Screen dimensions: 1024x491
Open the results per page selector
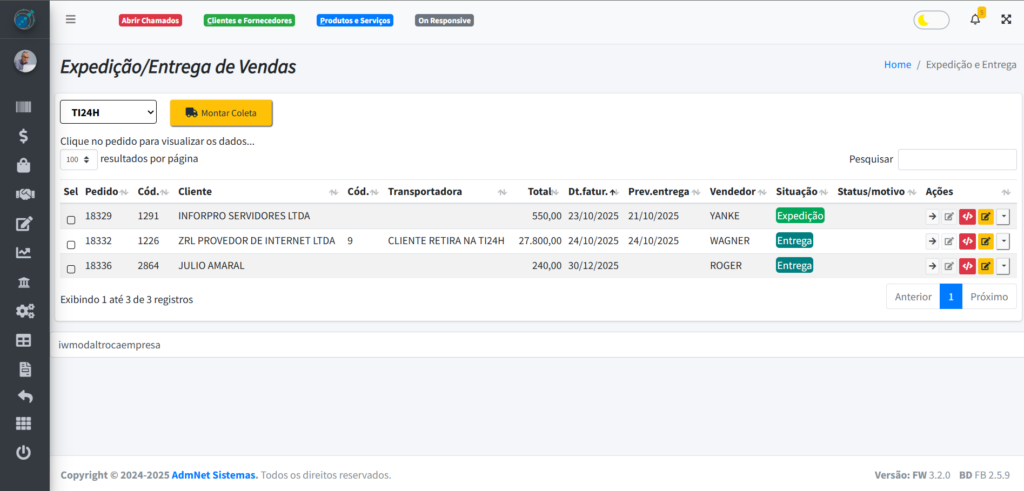pos(78,159)
